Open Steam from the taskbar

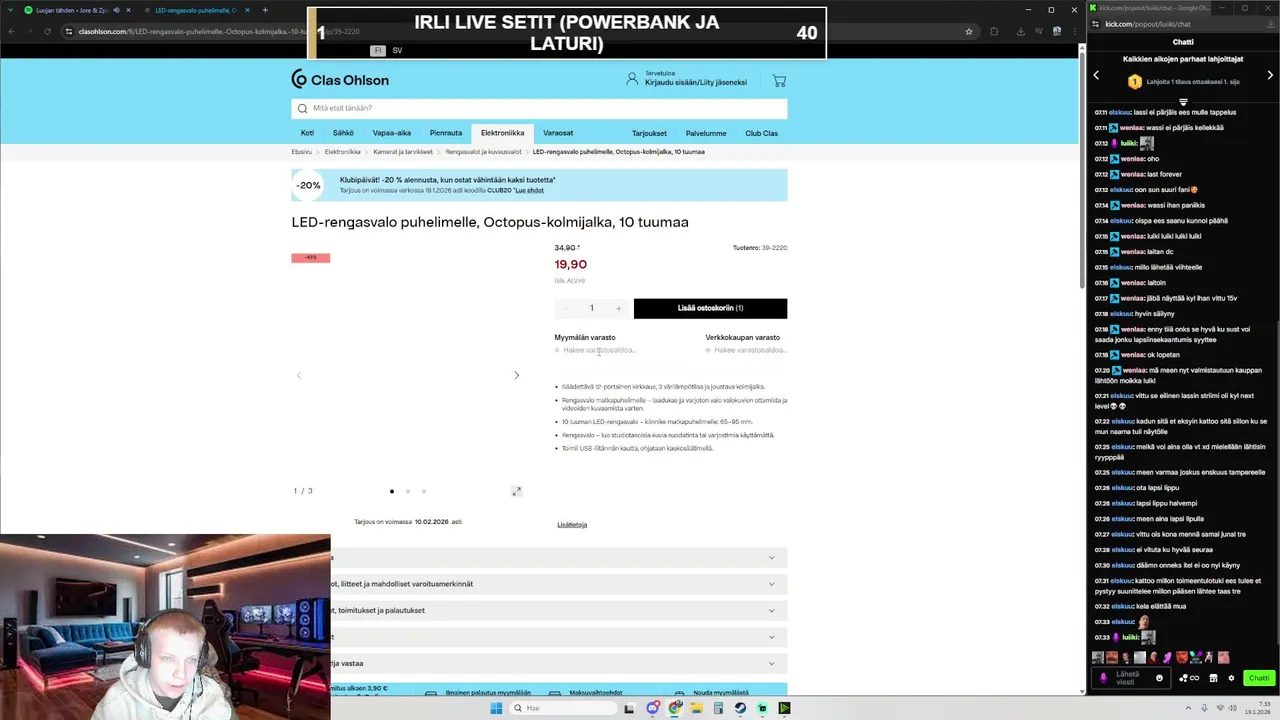(740, 708)
